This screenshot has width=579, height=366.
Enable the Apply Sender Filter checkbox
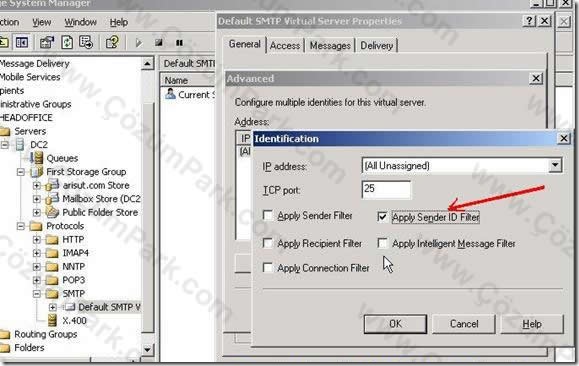(268, 215)
